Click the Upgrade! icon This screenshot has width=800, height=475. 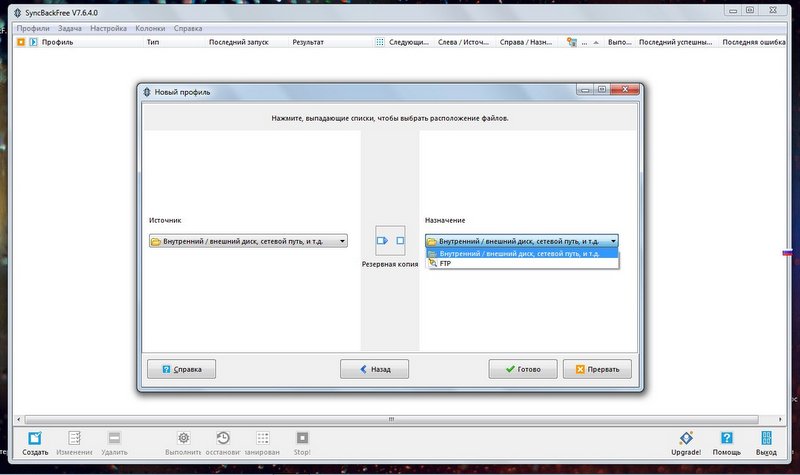(686, 438)
